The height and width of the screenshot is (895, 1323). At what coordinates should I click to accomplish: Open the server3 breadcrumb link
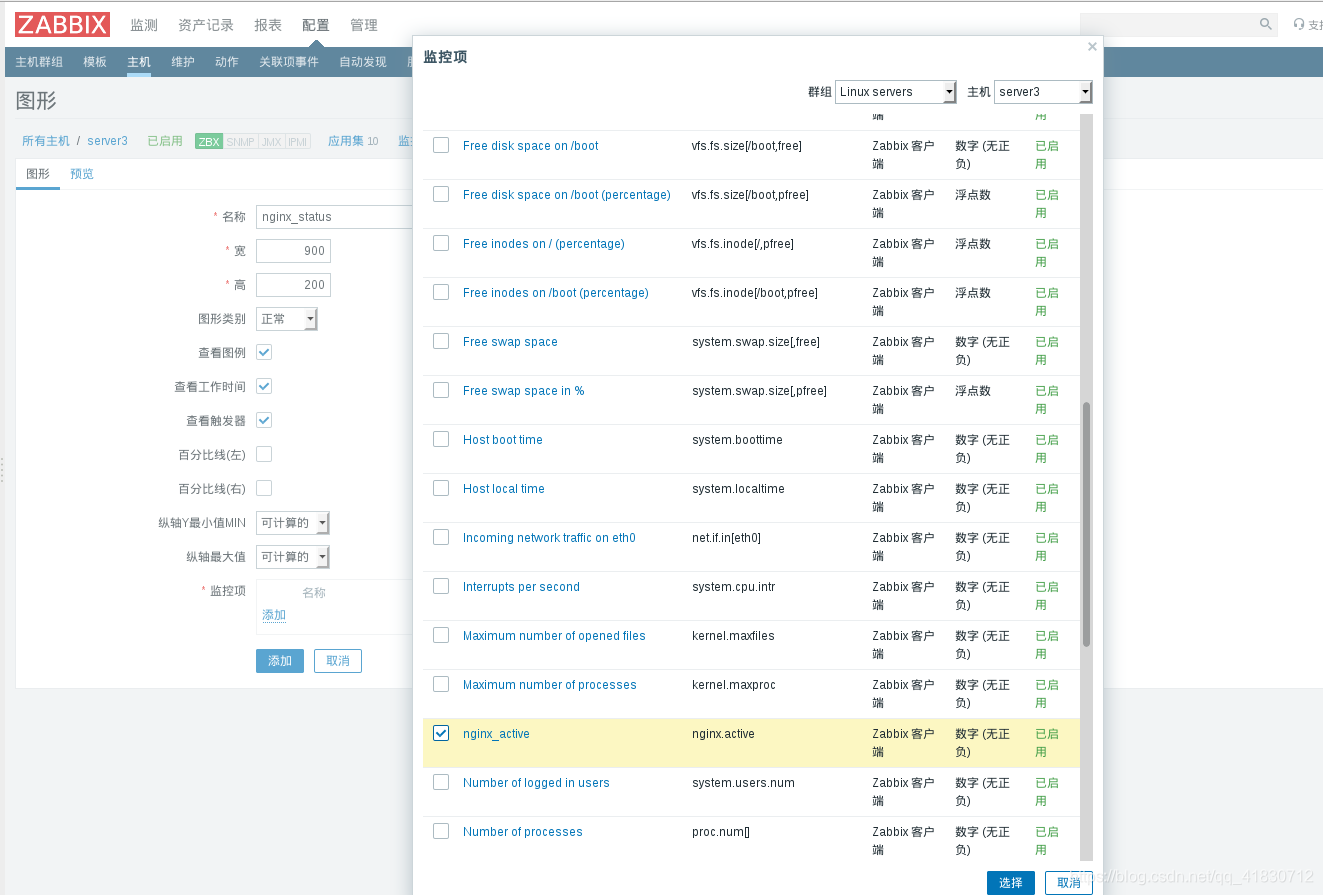point(107,141)
